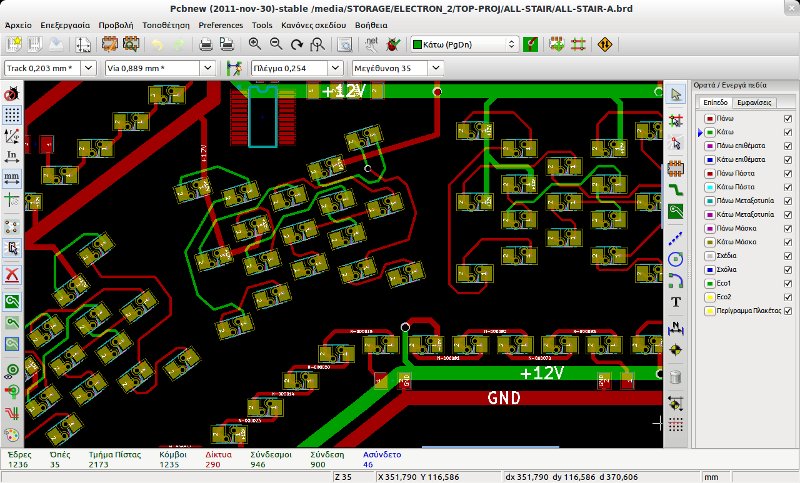This screenshot has height=483, width=800.
Task: Run the design rules check bug icon
Action: coord(394,44)
